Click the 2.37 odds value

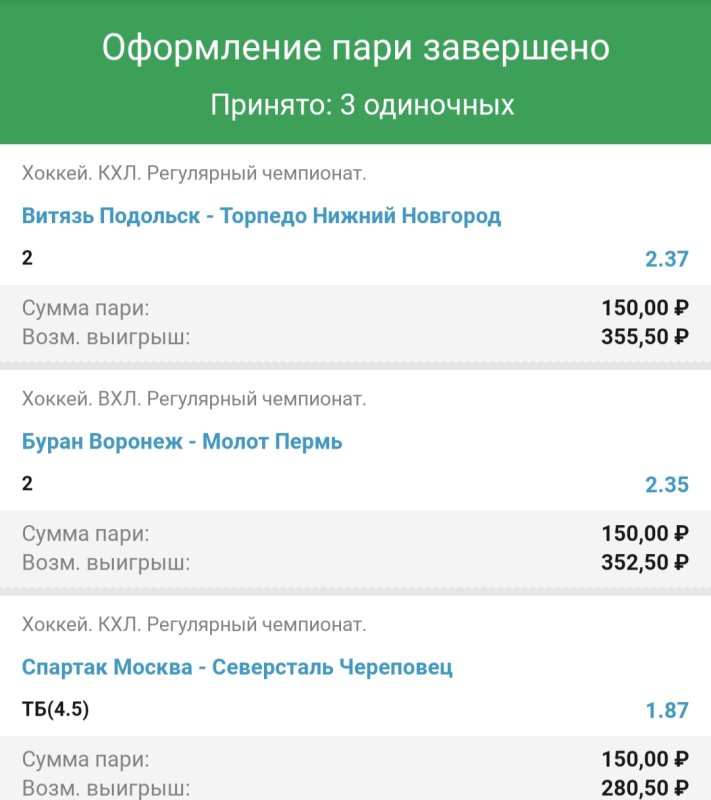point(666,259)
